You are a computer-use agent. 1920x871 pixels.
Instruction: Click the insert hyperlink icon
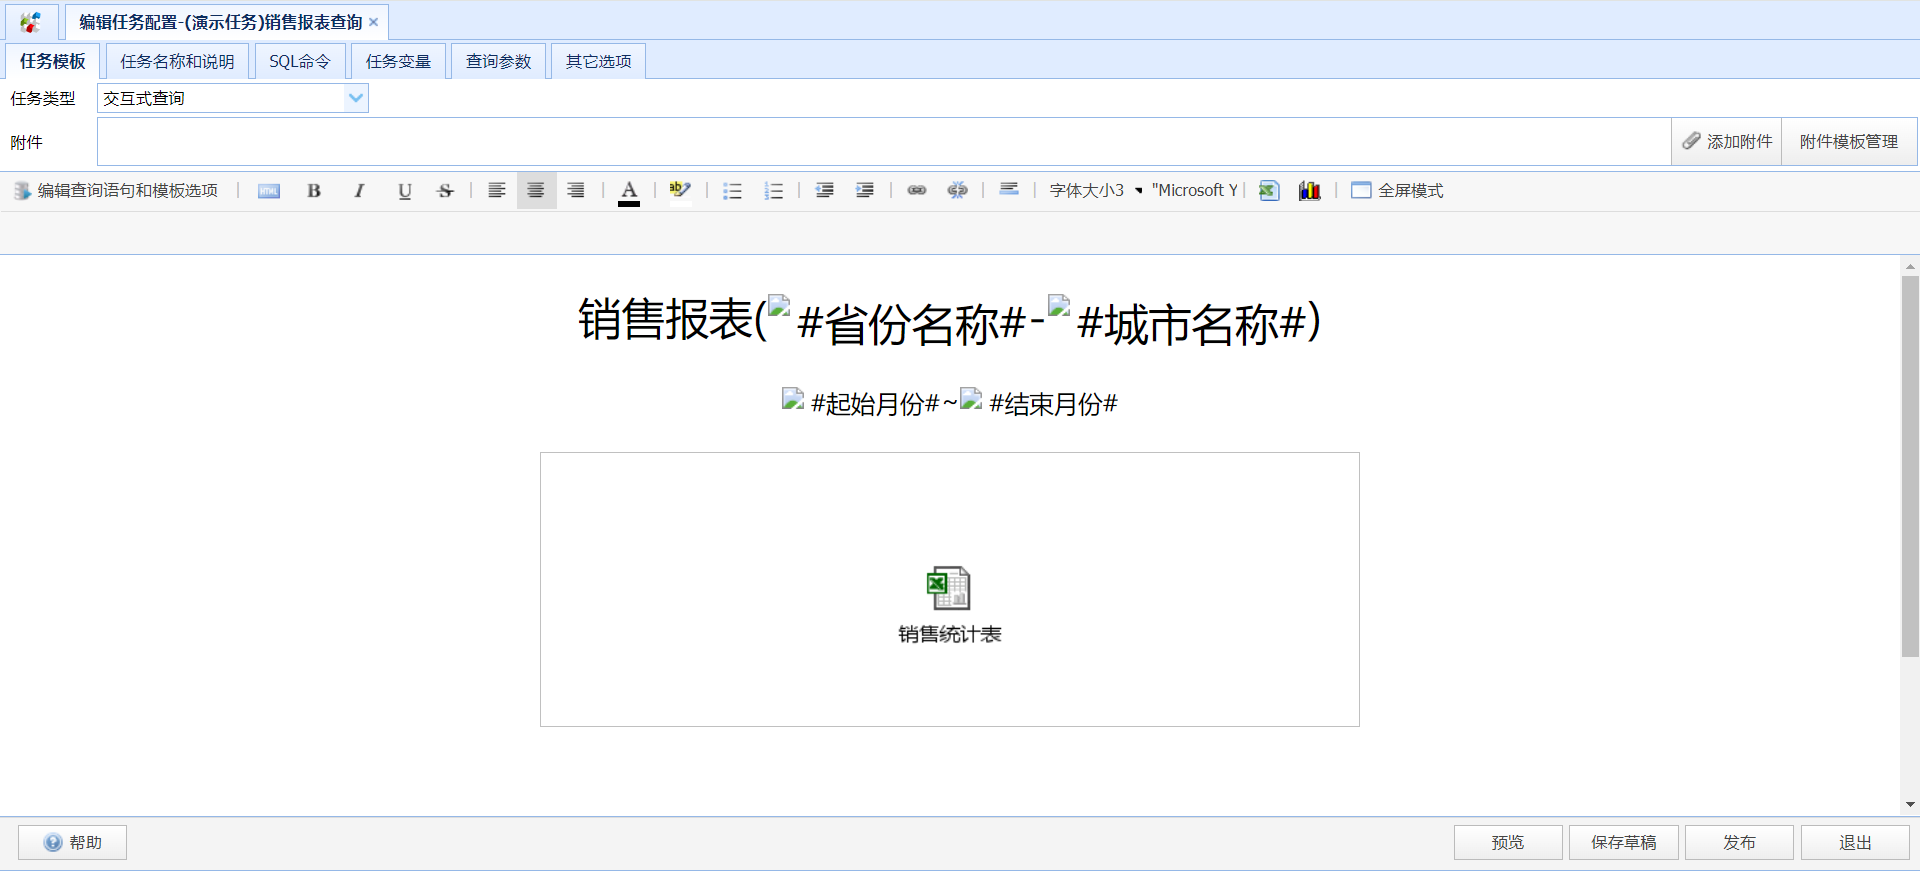916,190
